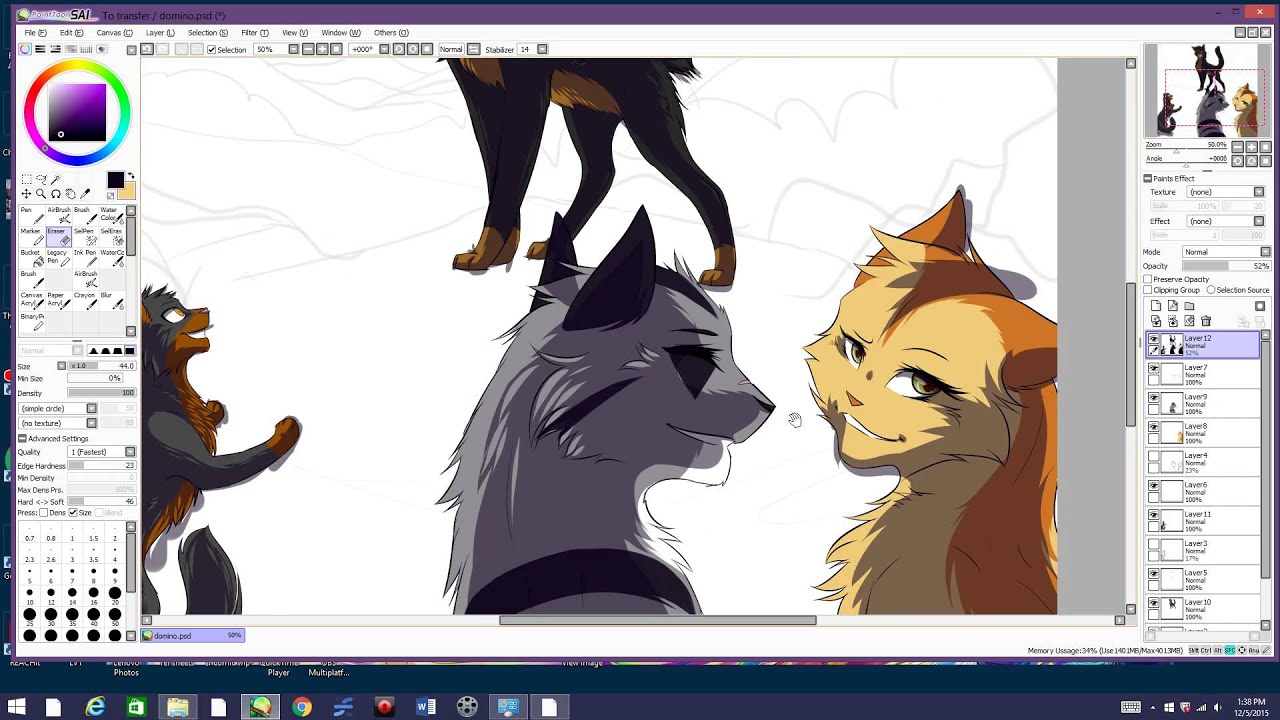Select the Ink Pen tool
The image size is (1280, 720).
click(x=86, y=258)
